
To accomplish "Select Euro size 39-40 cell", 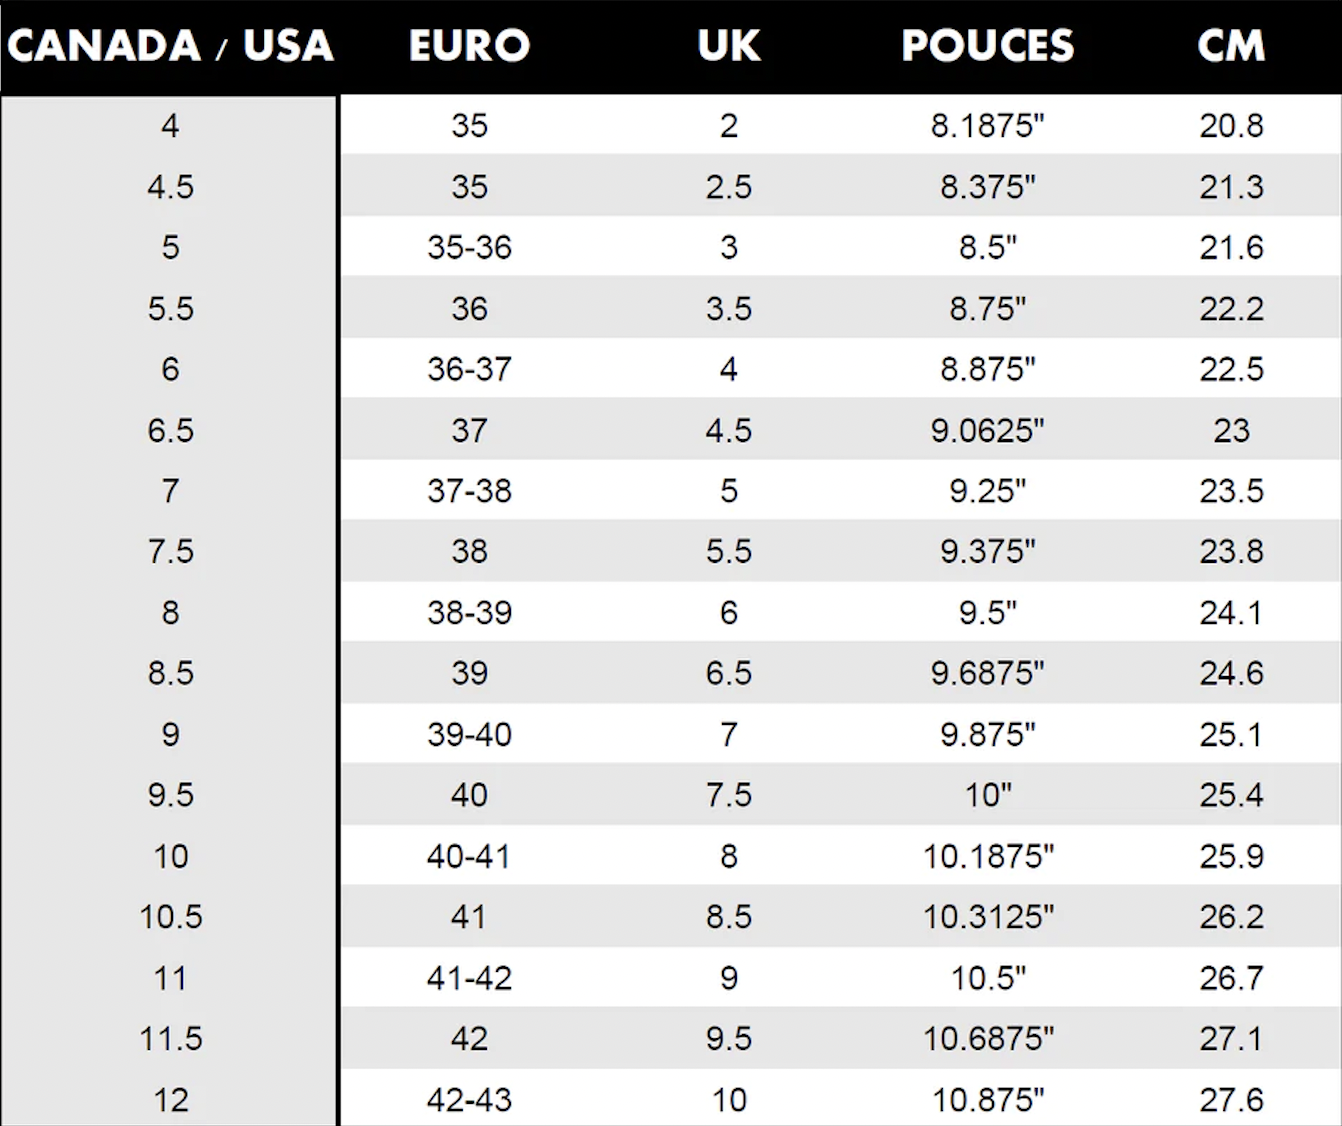I will tap(469, 734).
